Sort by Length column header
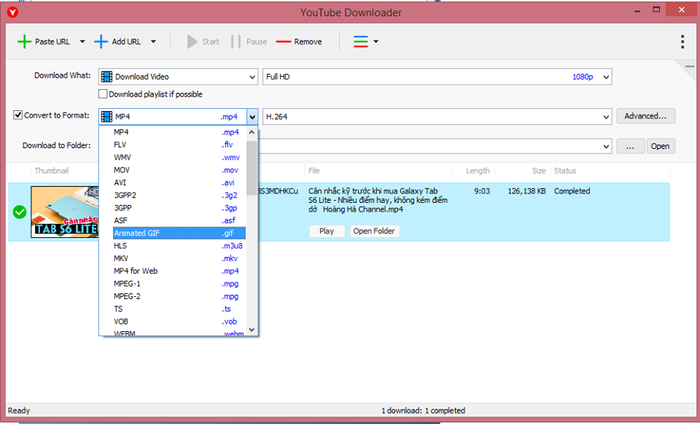Image resolution: width=700 pixels, height=424 pixels. [x=478, y=171]
